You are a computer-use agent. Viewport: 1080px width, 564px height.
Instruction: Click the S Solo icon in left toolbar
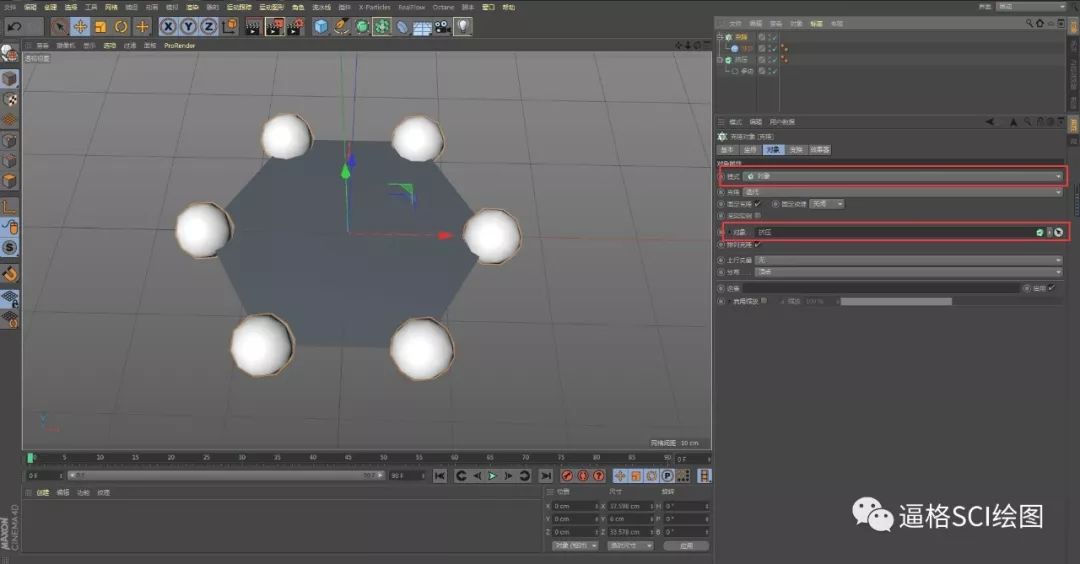coord(10,247)
